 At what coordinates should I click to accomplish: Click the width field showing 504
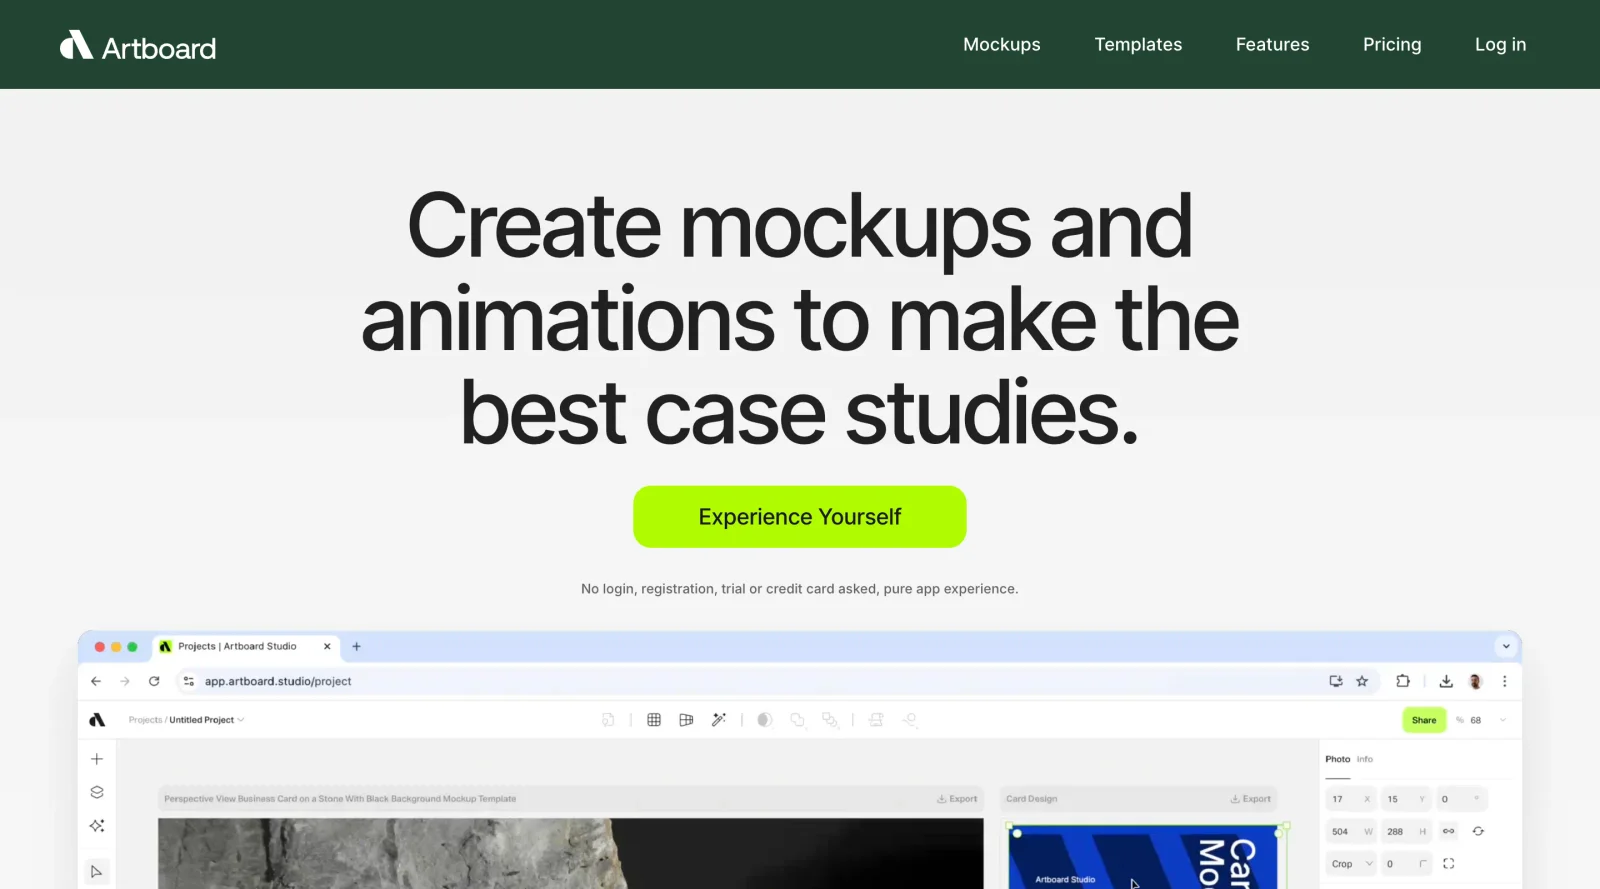point(1351,831)
